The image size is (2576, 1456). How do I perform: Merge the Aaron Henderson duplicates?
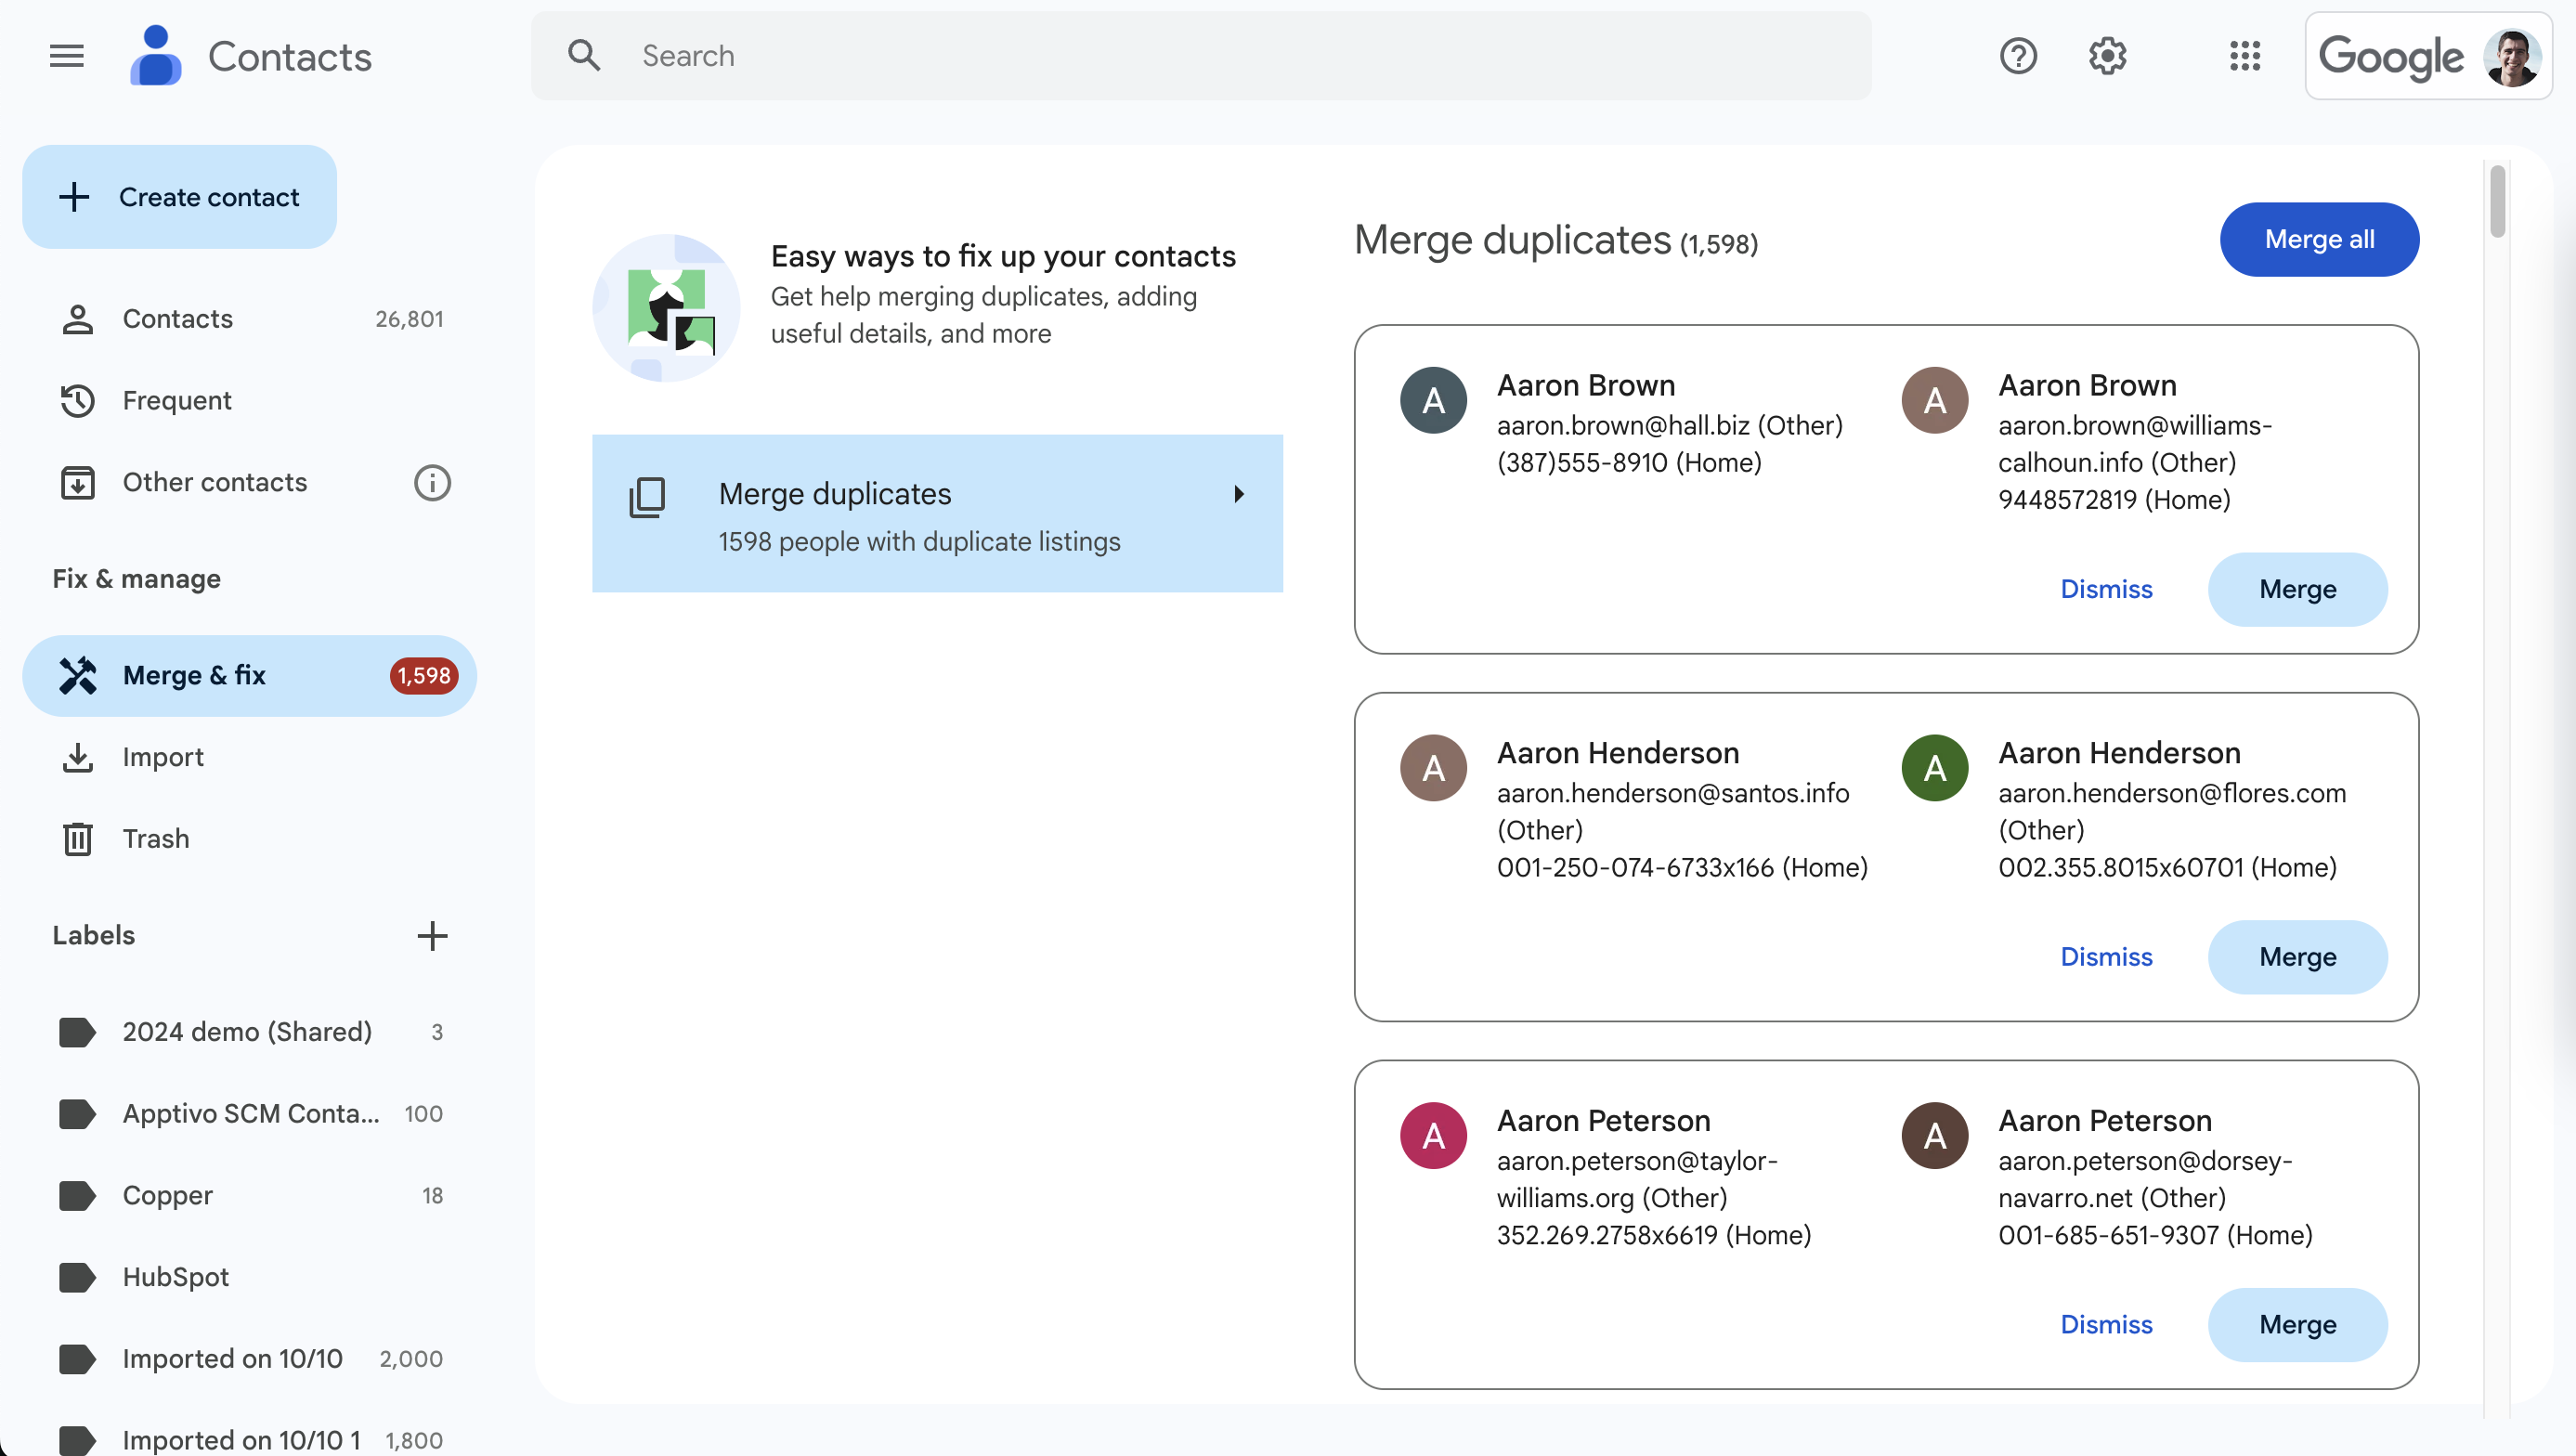[x=2297, y=957]
